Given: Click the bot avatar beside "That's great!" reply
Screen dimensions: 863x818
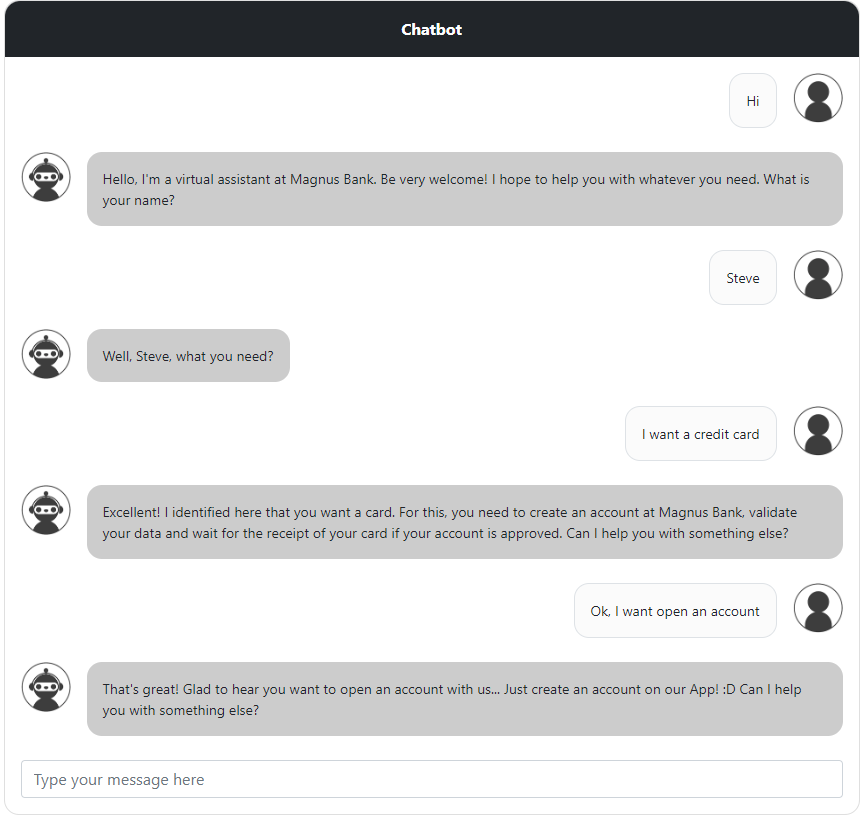Looking at the screenshot, I should coord(46,687).
